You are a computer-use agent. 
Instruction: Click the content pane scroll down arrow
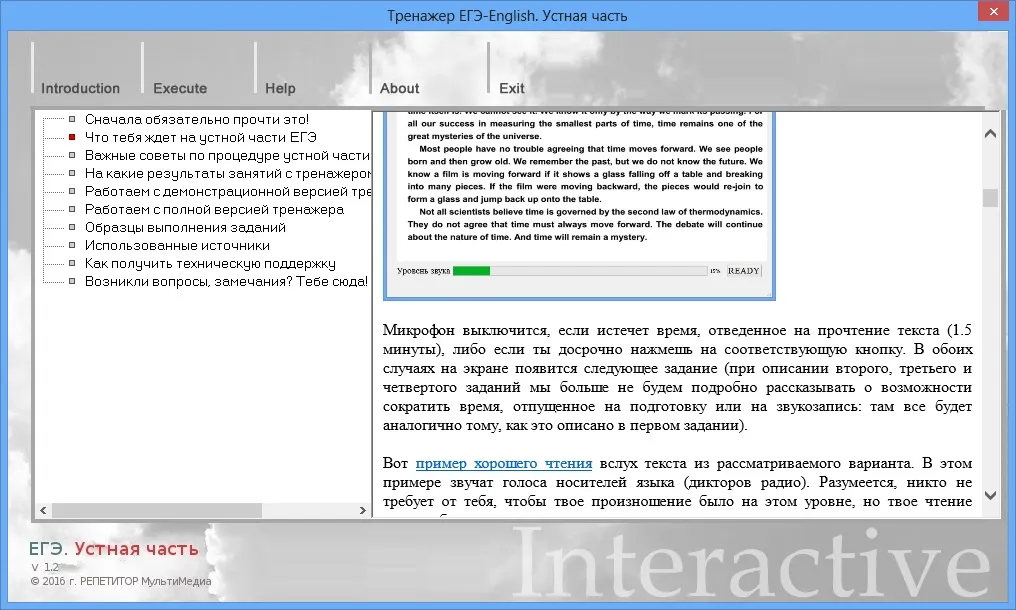990,495
